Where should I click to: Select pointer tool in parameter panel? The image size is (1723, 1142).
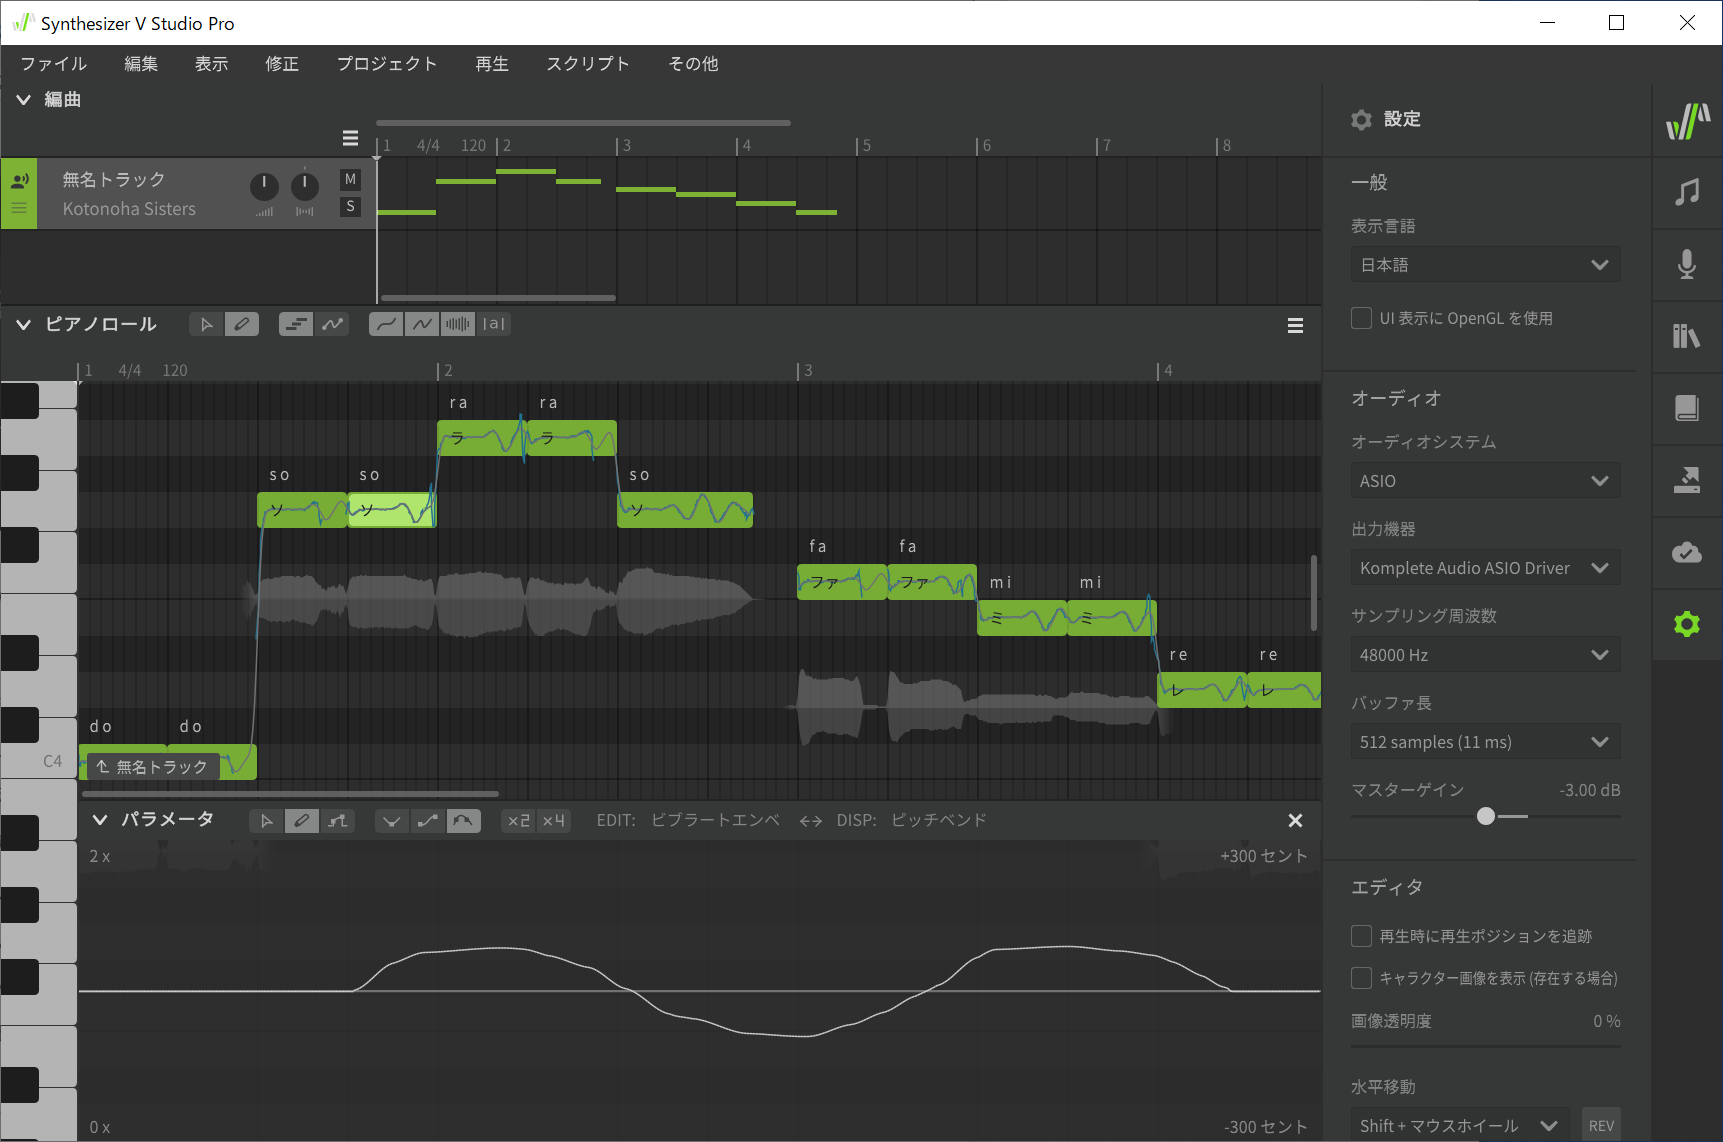[266, 821]
